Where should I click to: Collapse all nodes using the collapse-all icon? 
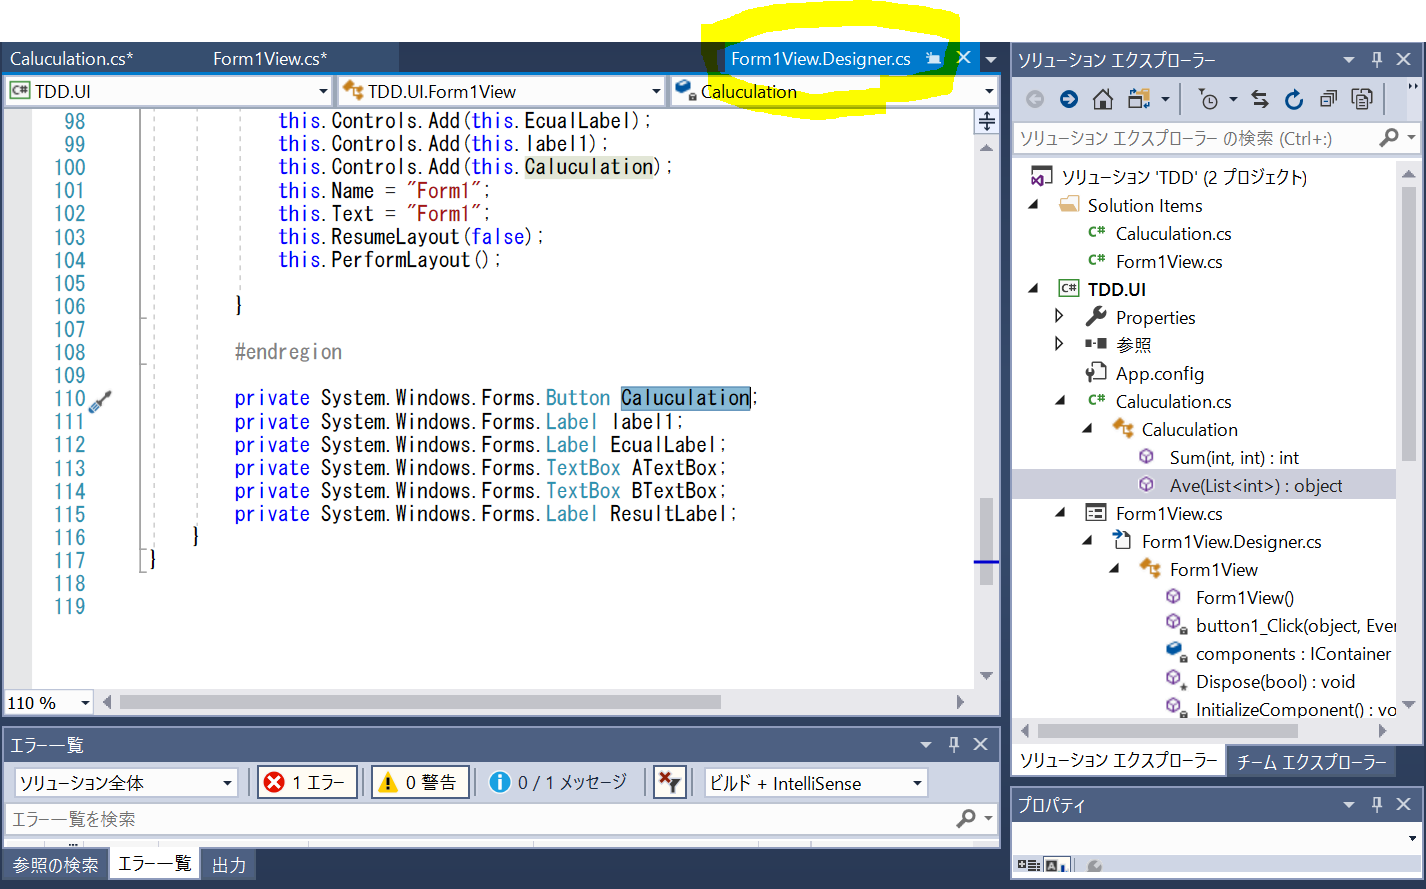pos(1328,98)
